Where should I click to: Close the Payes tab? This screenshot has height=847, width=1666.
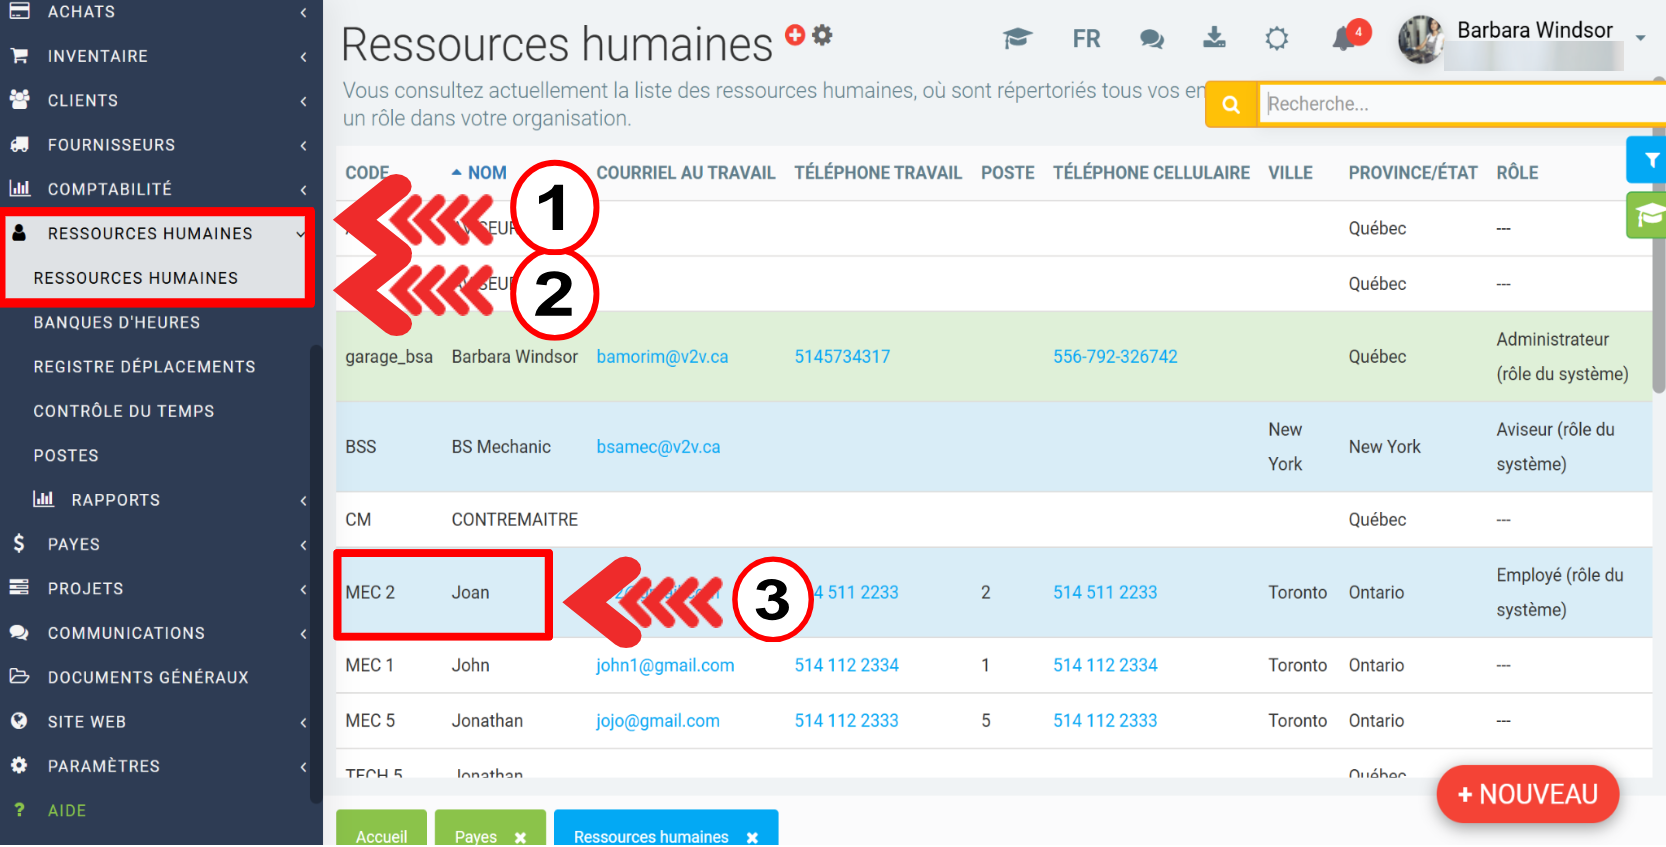click(520, 837)
